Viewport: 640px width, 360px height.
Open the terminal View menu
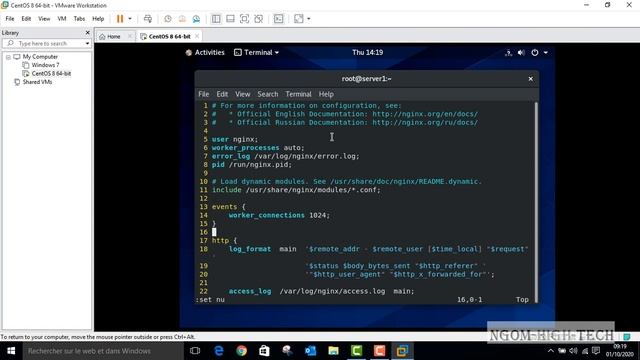[242, 94]
